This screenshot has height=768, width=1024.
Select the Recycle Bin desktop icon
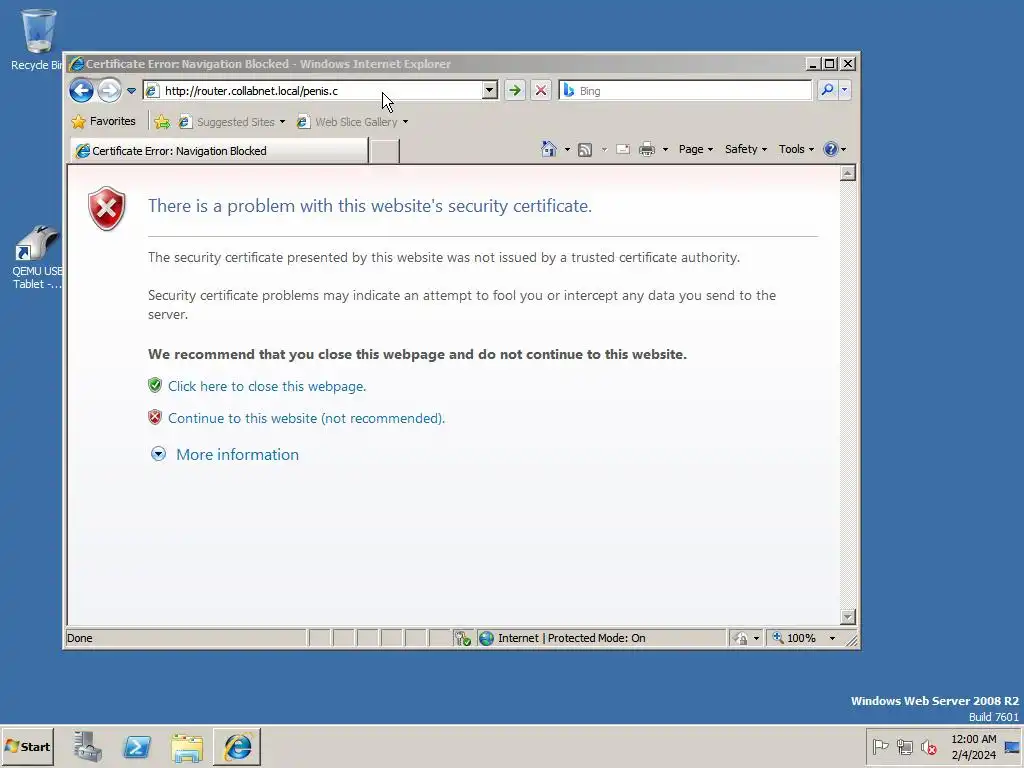coord(37,39)
